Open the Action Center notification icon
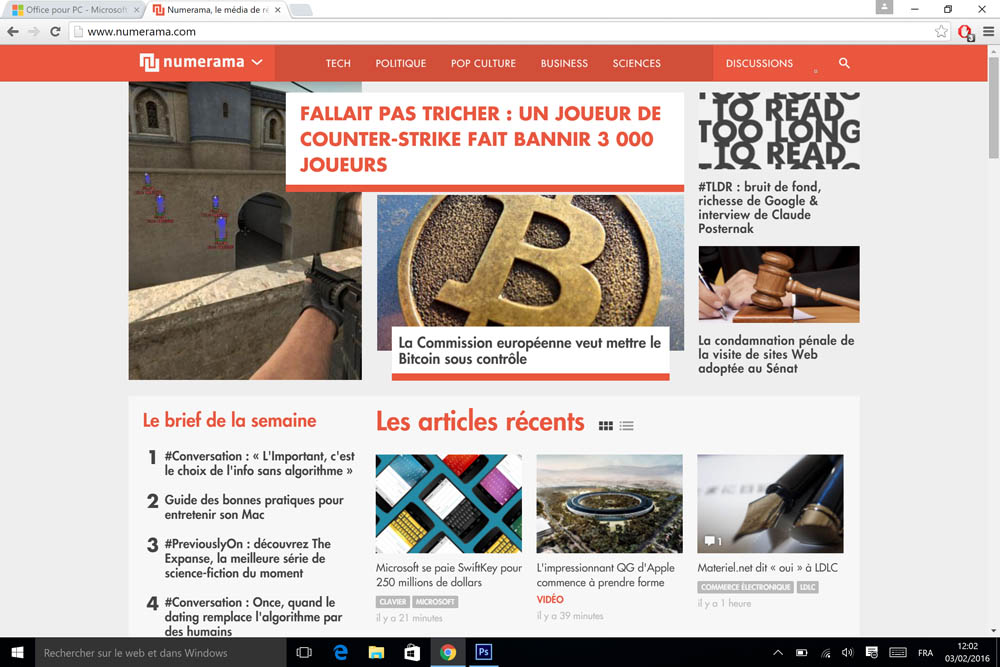 (871, 652)
